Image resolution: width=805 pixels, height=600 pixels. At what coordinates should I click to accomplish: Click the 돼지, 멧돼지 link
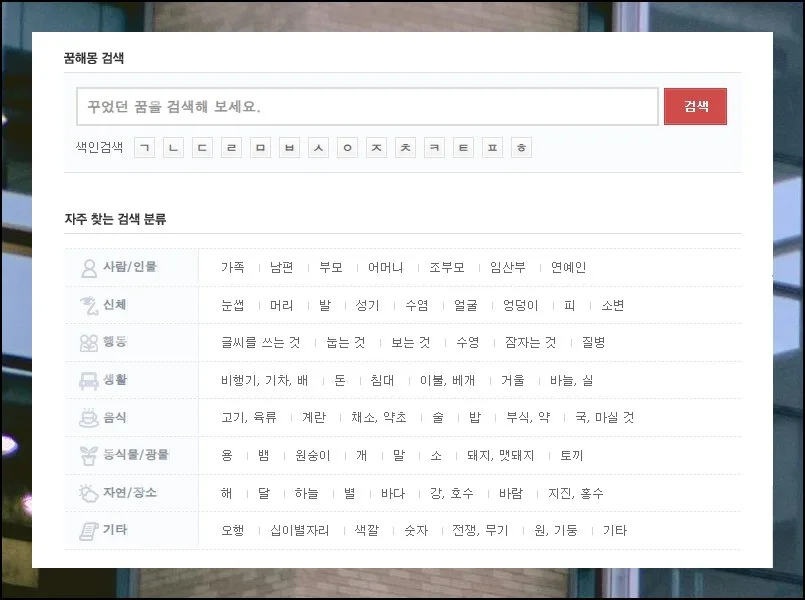coord(501,456)
